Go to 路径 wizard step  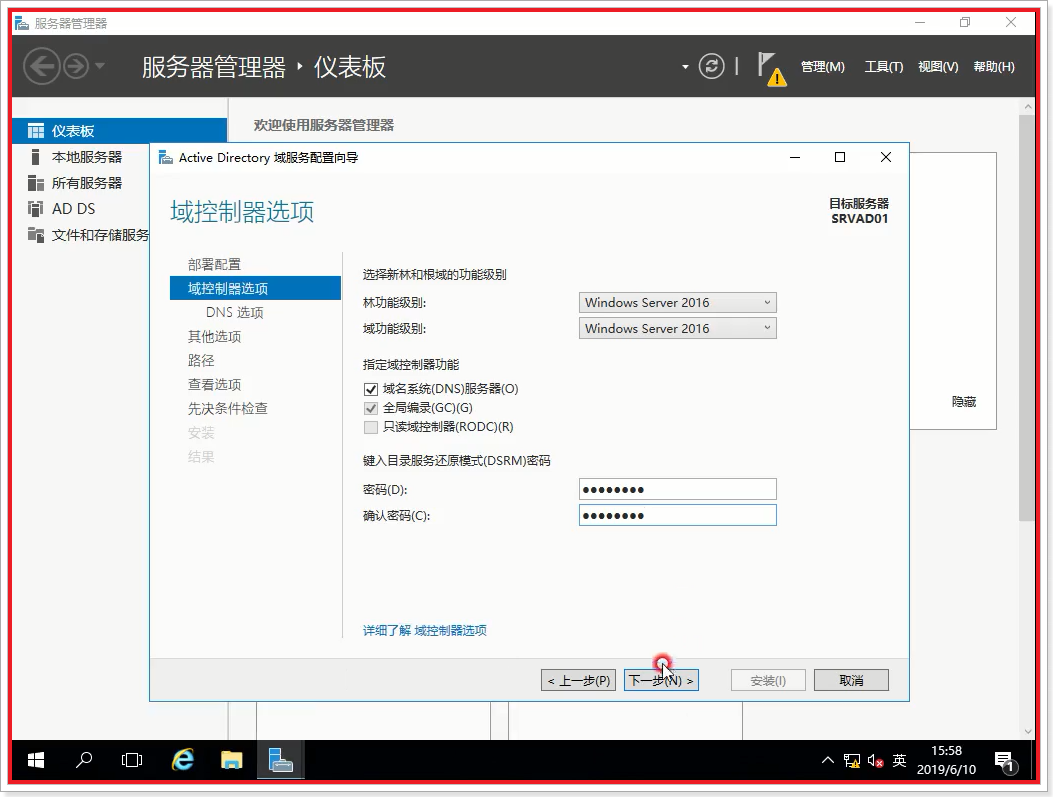(x=201, y=361)
